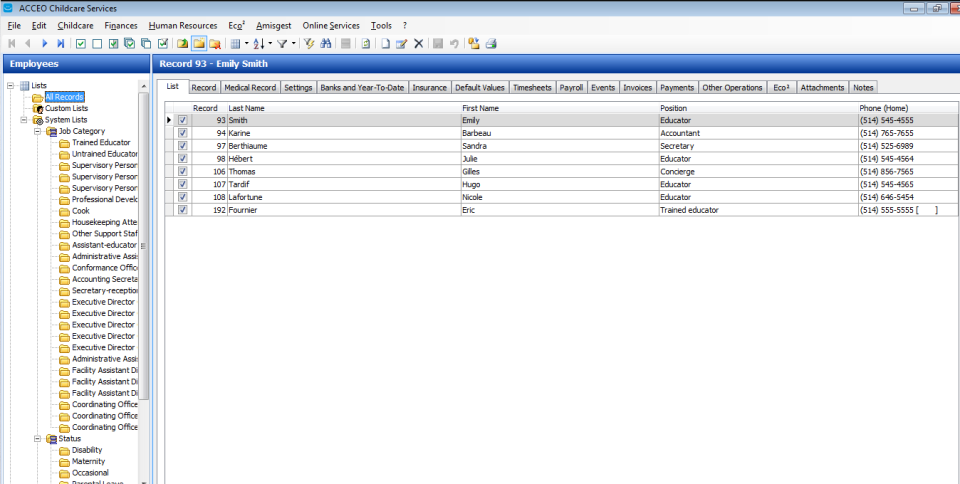Switch to the Timesheets tab
This screenshot has width=960, height=484.
pyautogui.click(x=532, y=87)
